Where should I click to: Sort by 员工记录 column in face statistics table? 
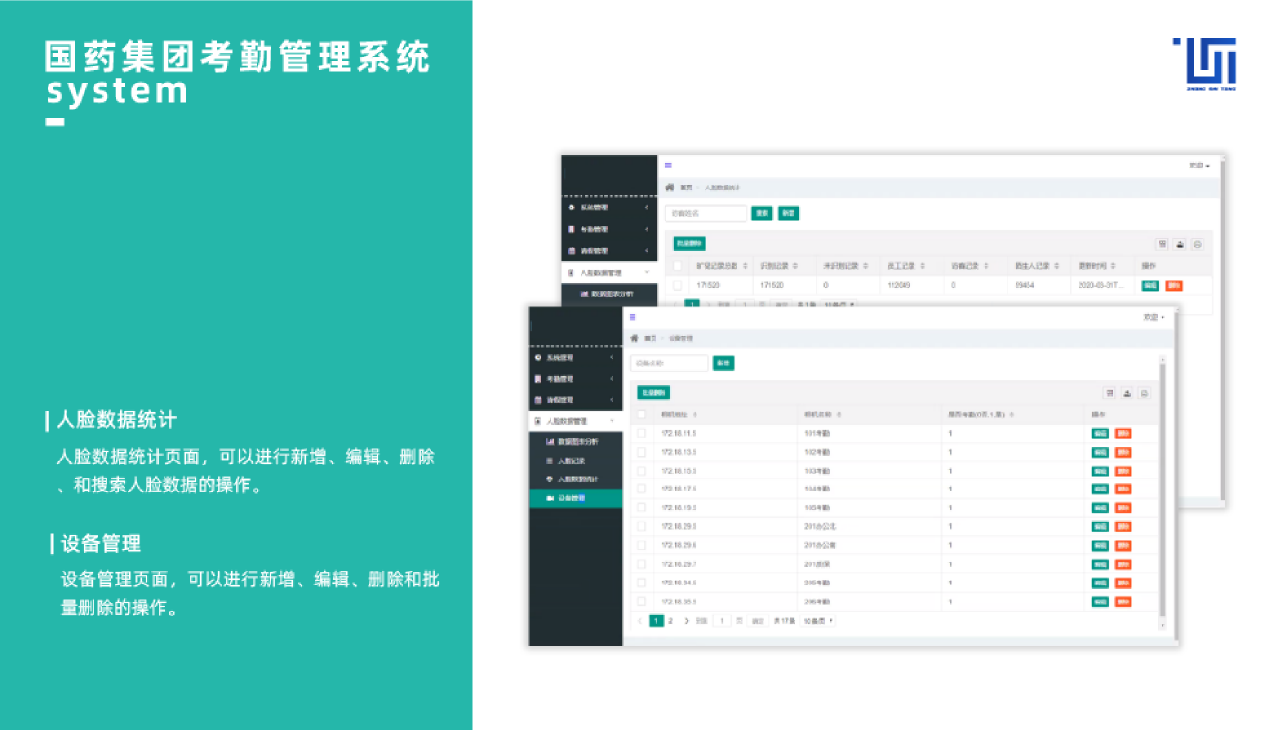click(922, 266)
